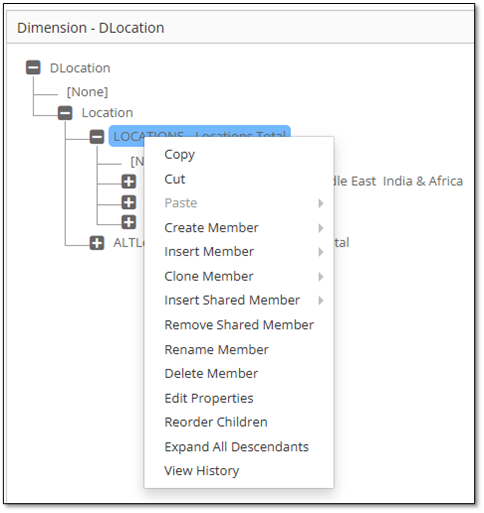
Task: Select the [None] member under DLocation
Action: (x=88, y=92)
